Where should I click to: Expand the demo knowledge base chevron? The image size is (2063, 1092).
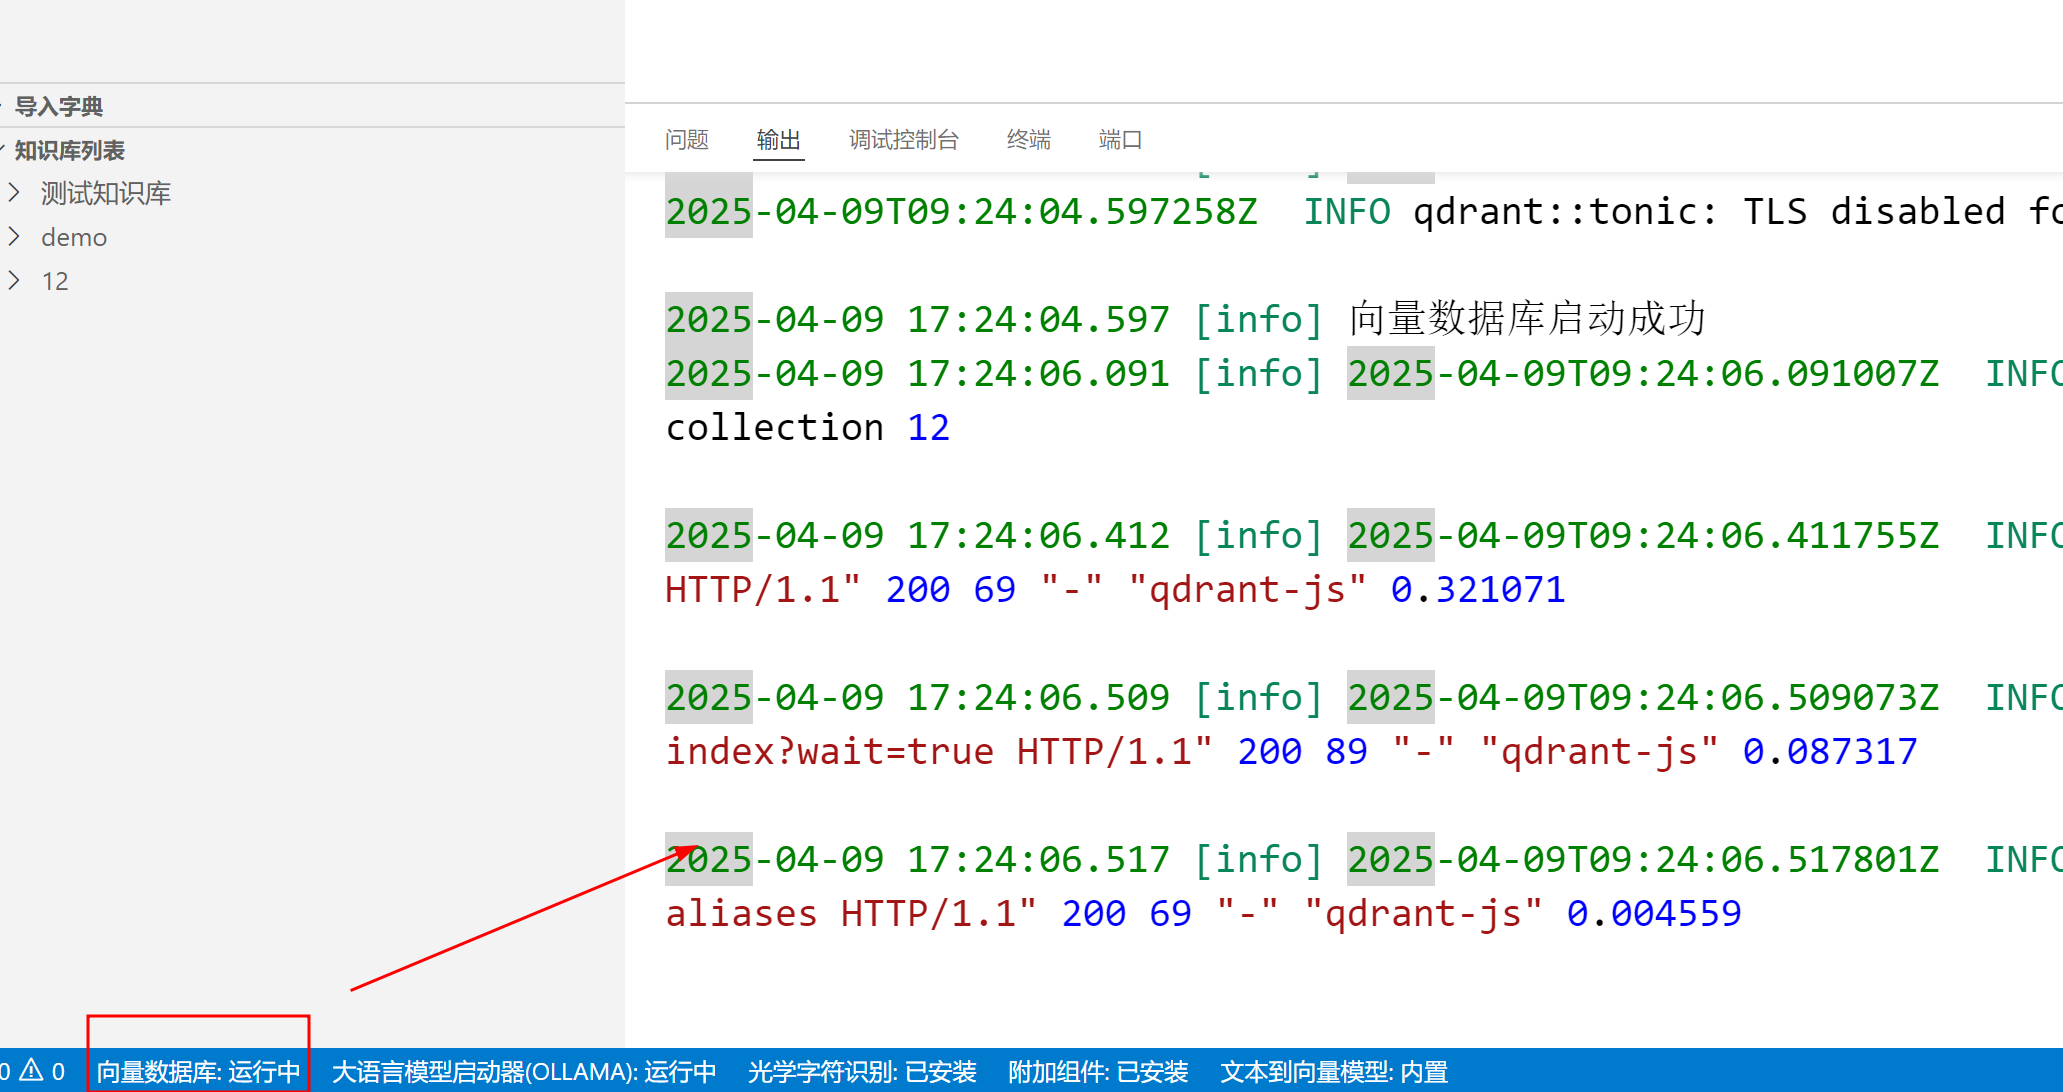[14, 236]
